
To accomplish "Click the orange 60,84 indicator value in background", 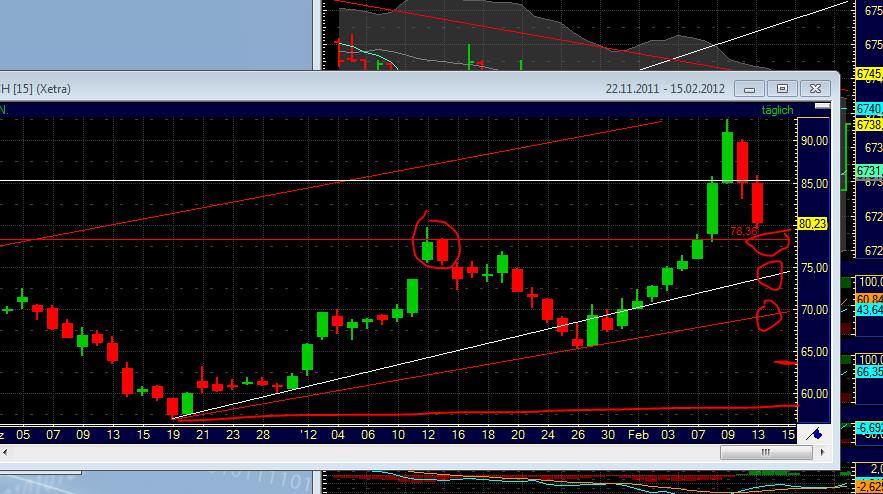I will click(869, 298).
